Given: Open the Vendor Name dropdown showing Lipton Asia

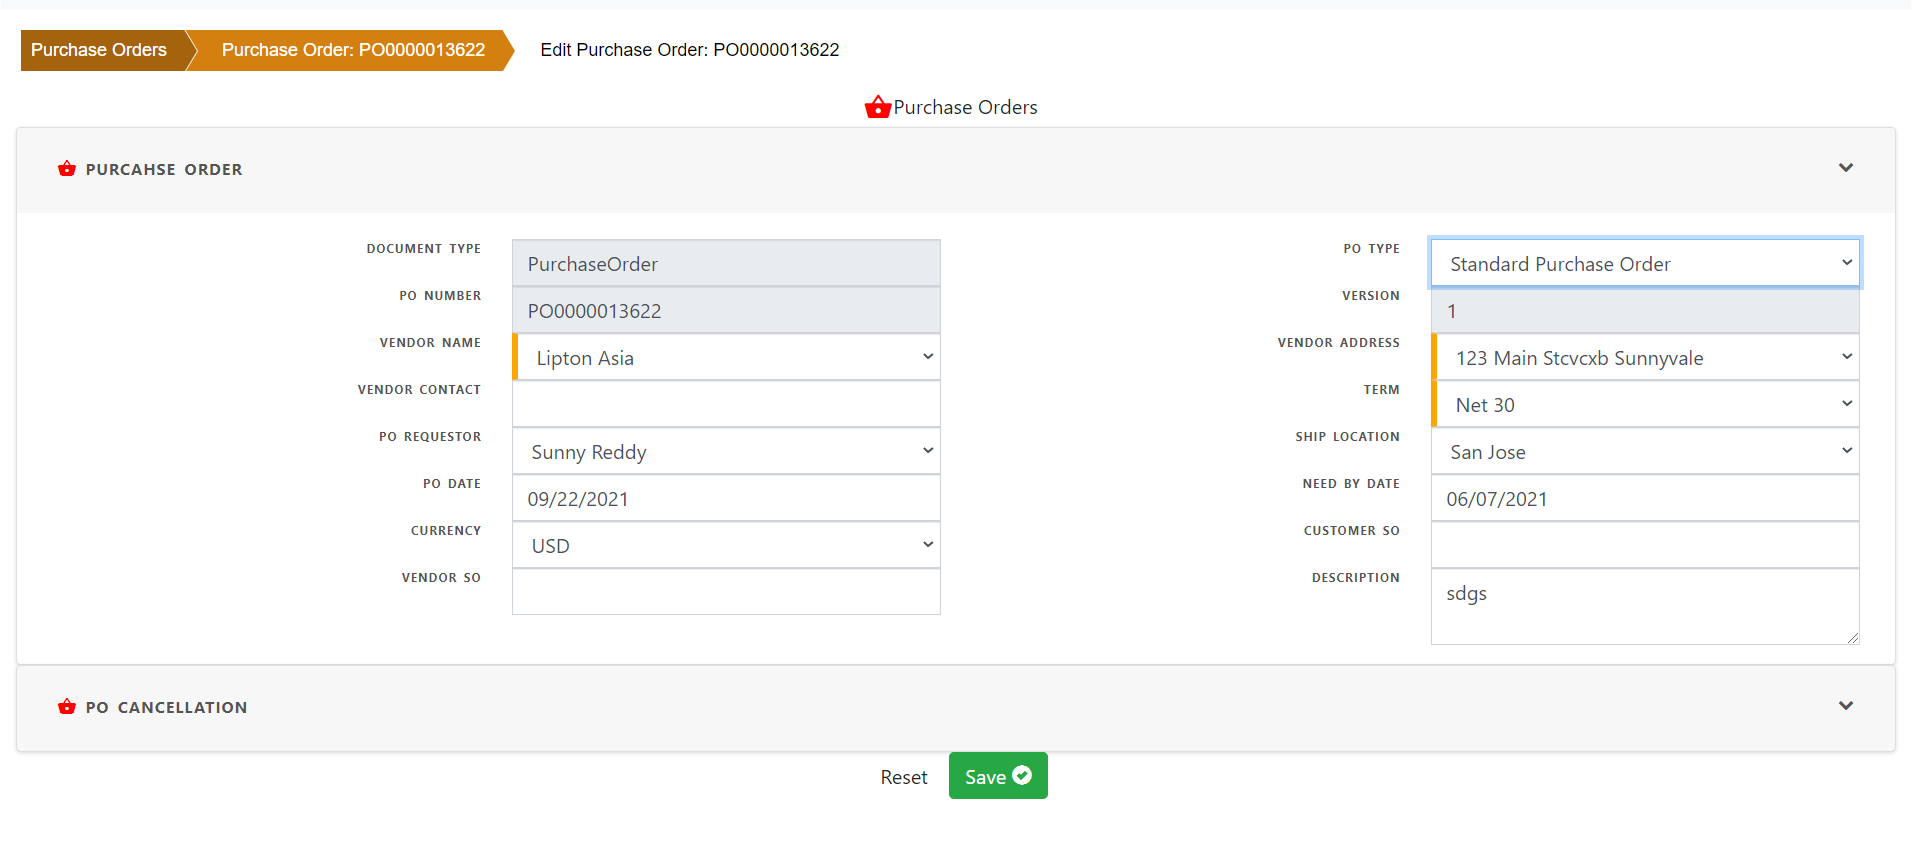Looking at the screenshot, I should tap(727, 357).
